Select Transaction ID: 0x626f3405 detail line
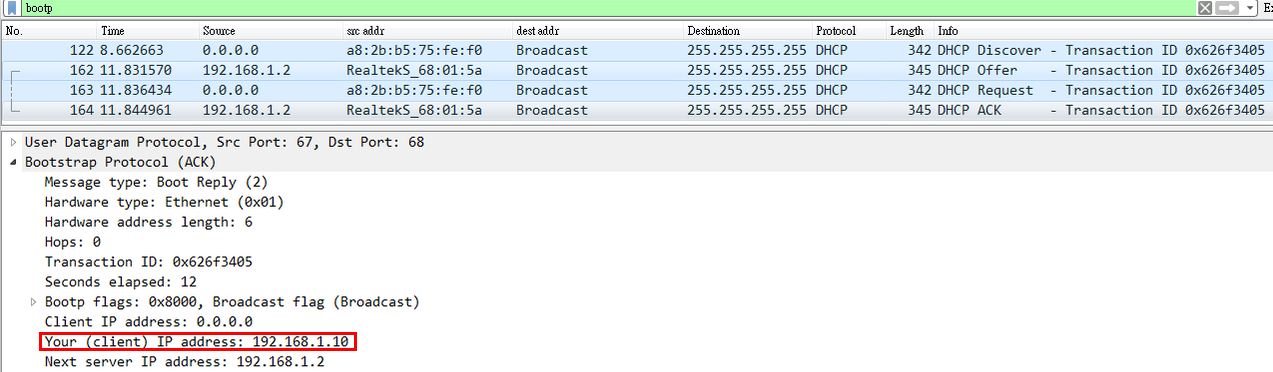This screenshot has height=372, width=1273. 148,262
